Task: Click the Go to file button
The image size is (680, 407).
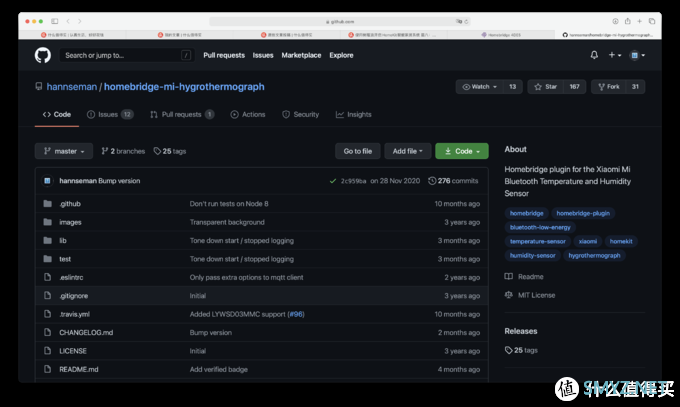Action: point(358,151)
